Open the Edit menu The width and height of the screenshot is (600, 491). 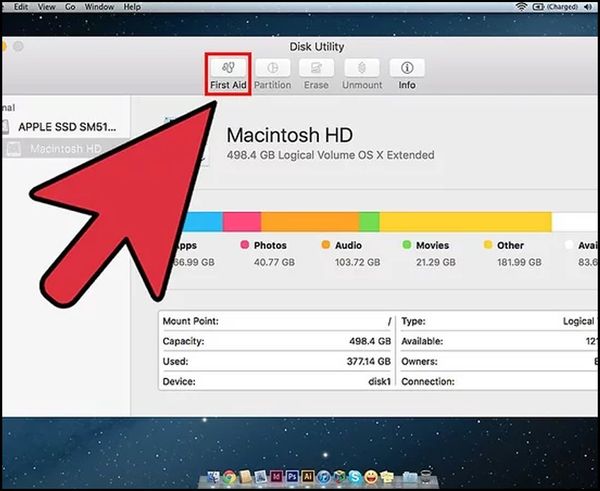(x=20, y=7)
